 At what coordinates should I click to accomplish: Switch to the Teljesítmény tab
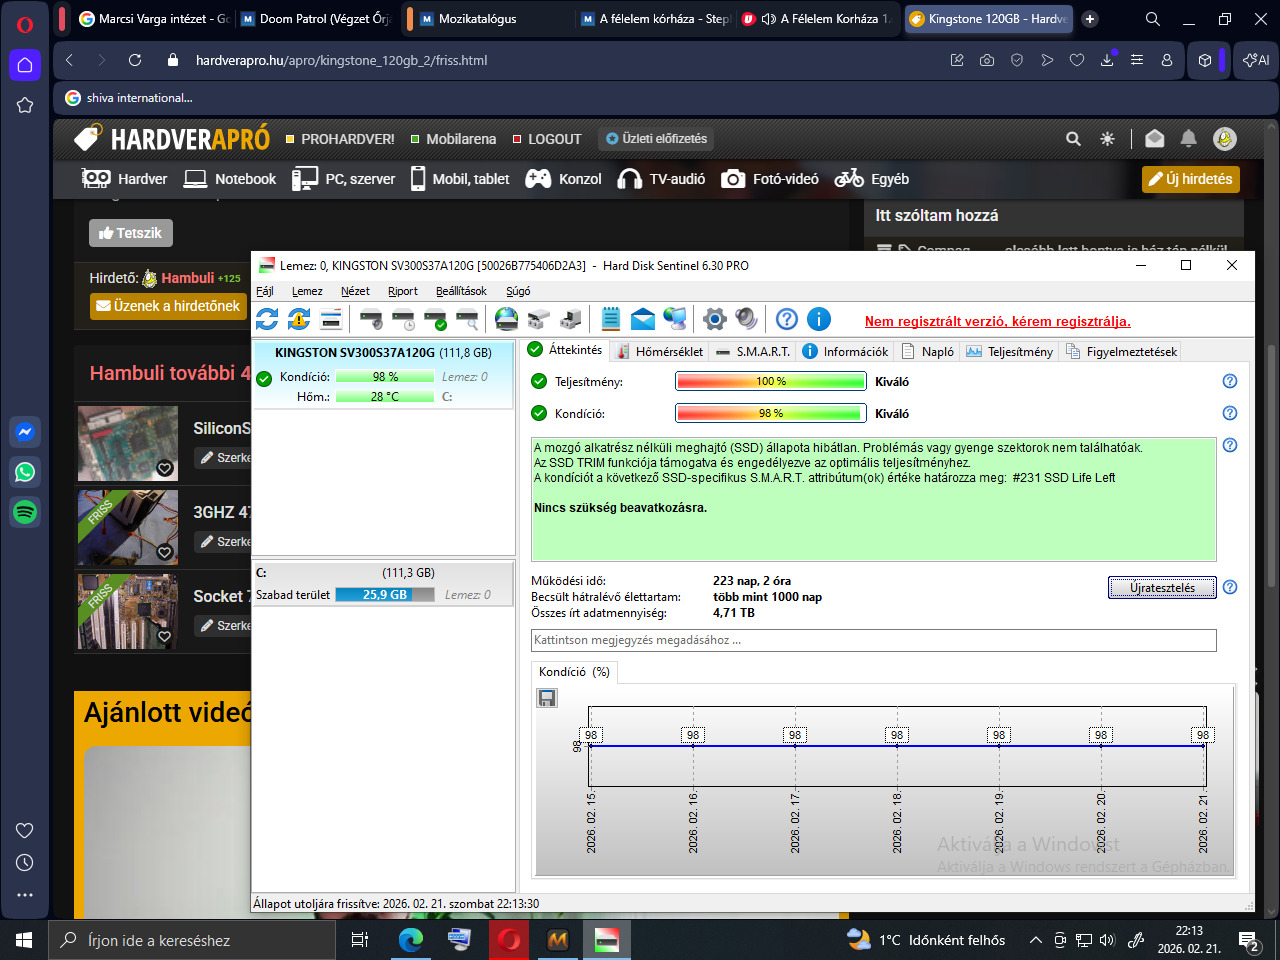1009,351
